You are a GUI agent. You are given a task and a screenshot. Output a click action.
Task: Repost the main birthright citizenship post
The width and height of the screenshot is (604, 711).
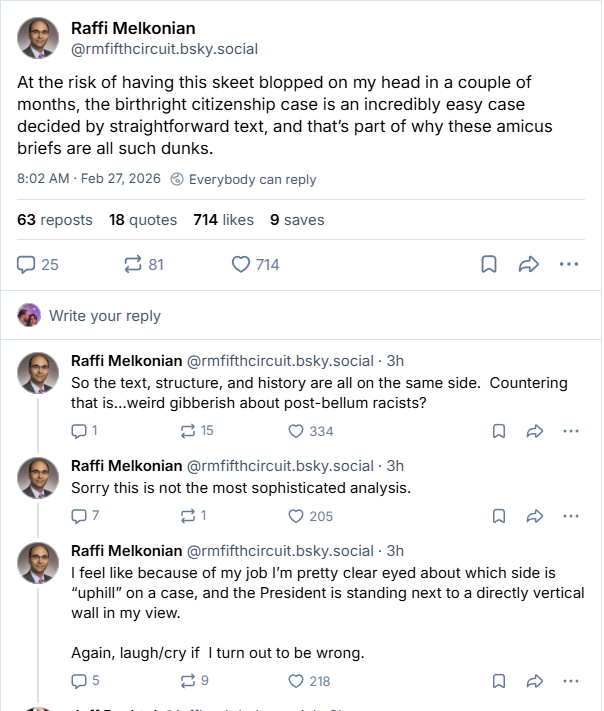[132, 264]
